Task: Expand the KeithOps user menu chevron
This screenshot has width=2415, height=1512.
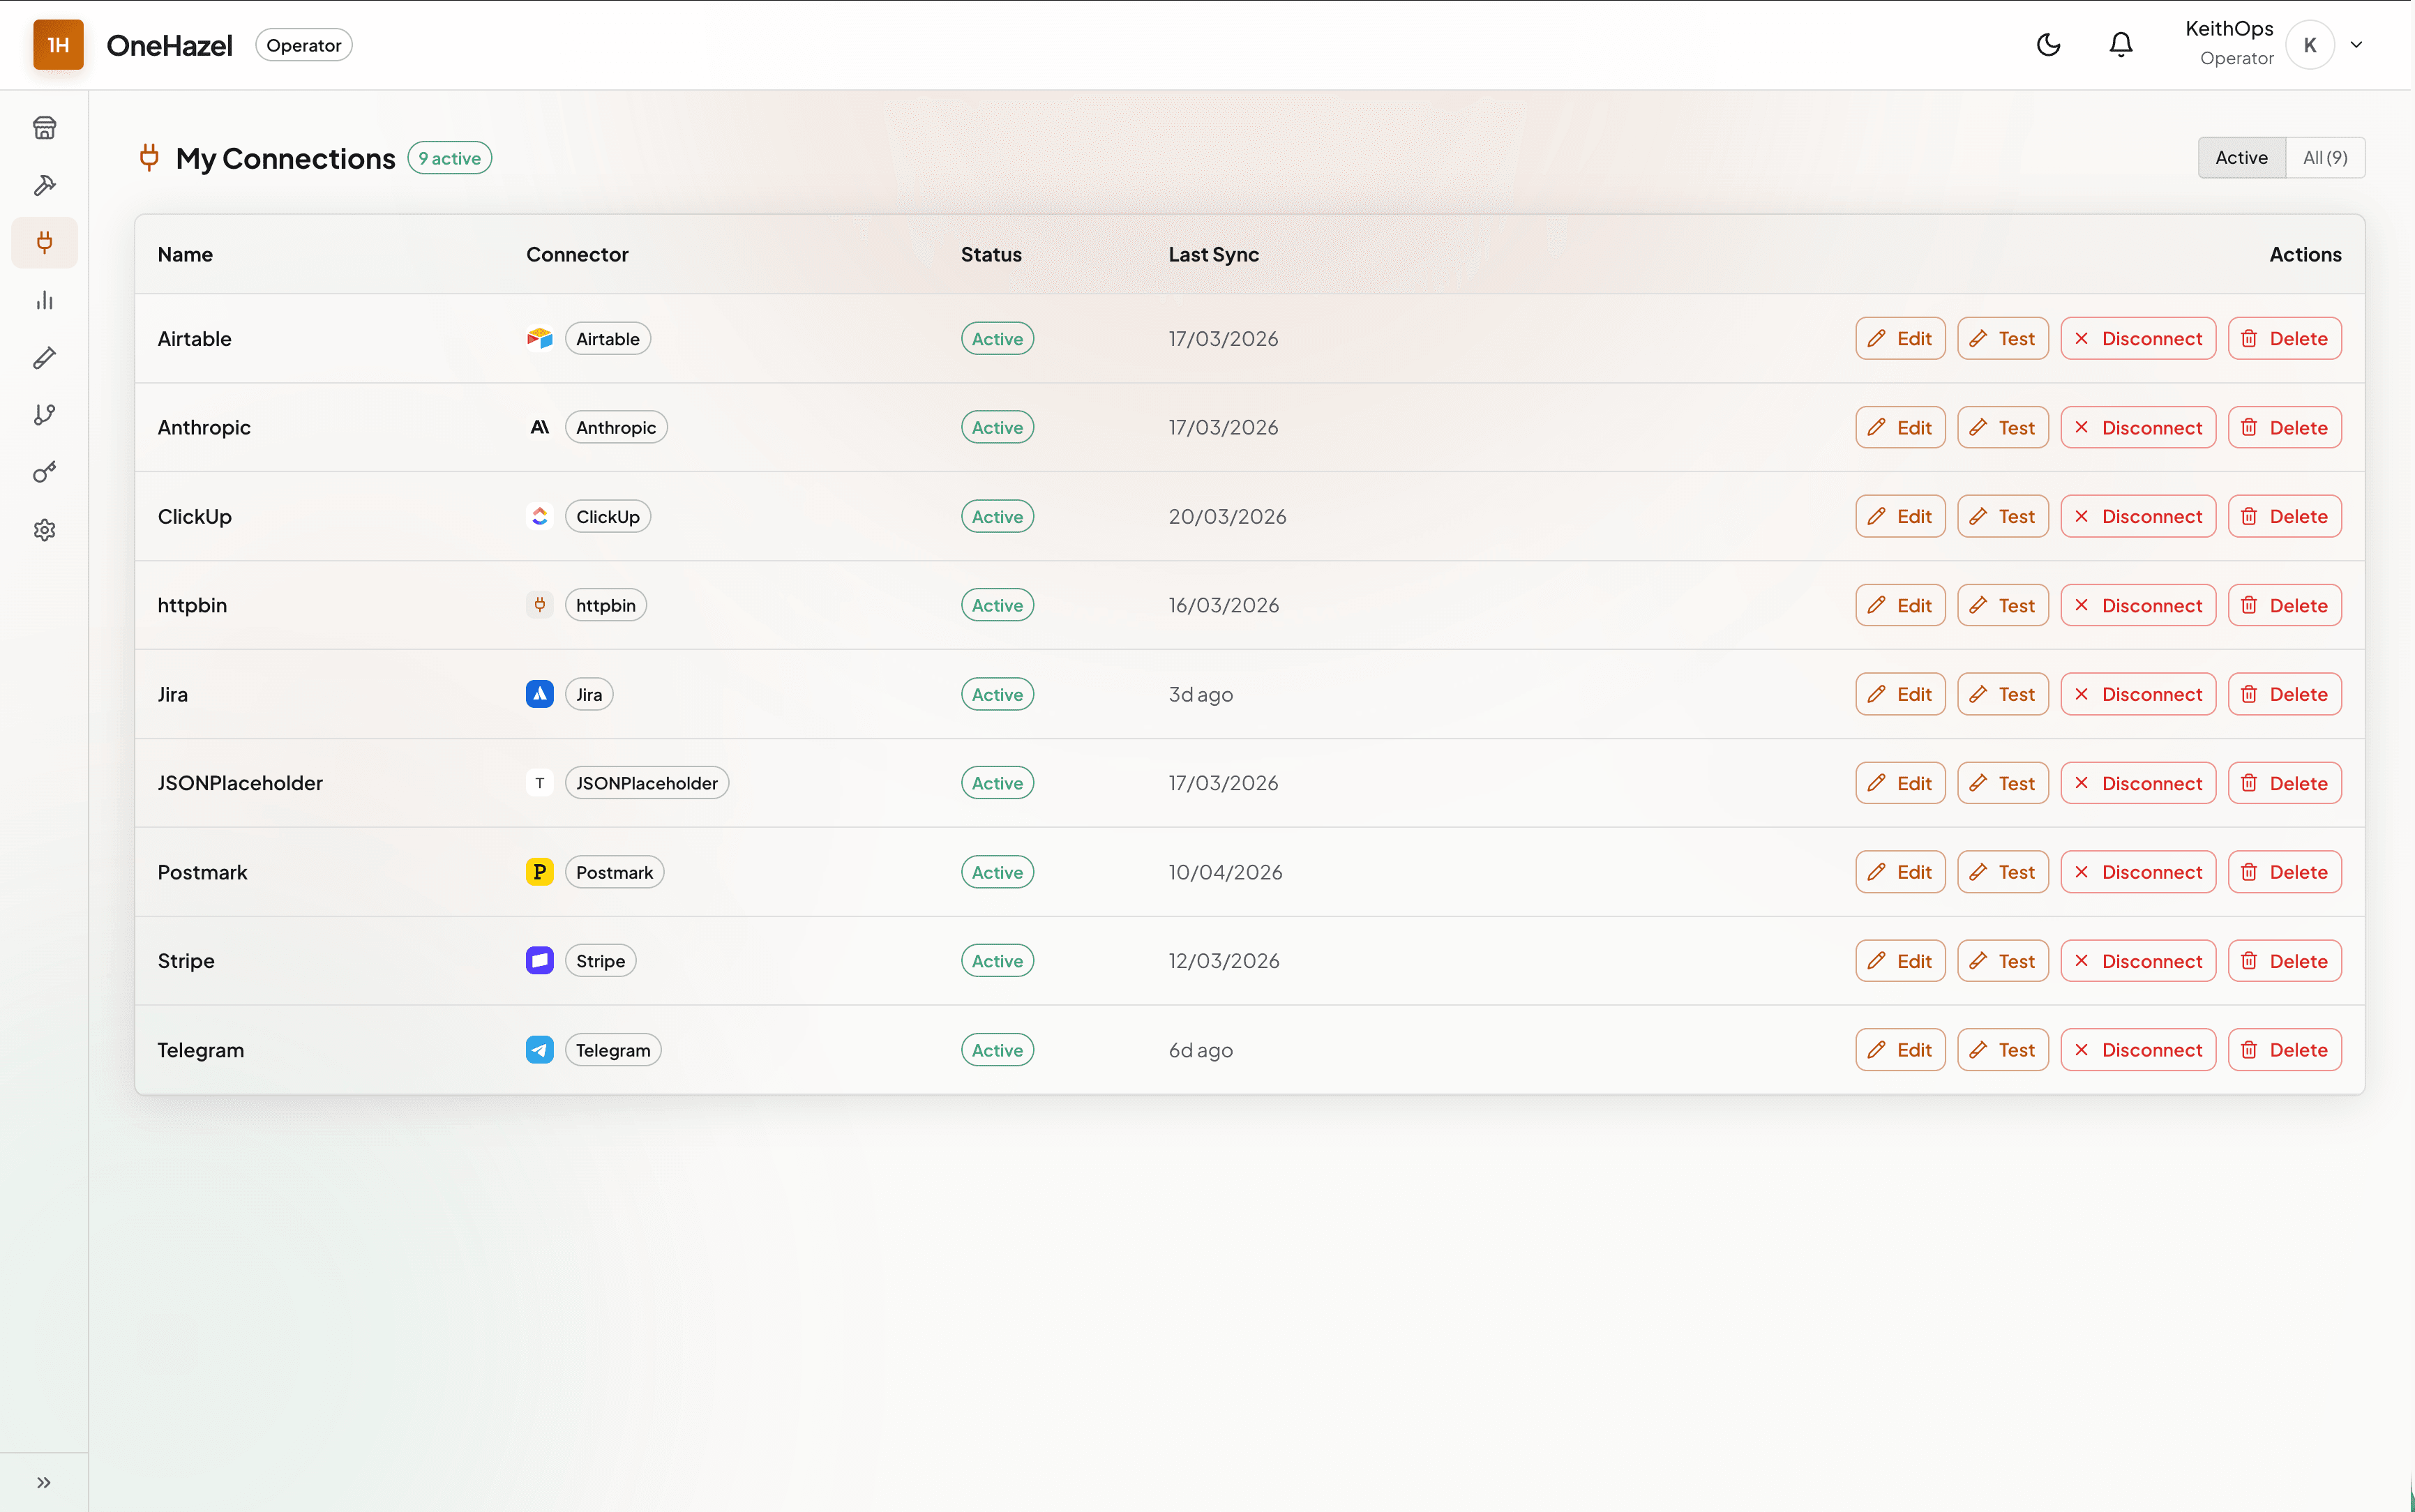Action: pos(2356,45)
